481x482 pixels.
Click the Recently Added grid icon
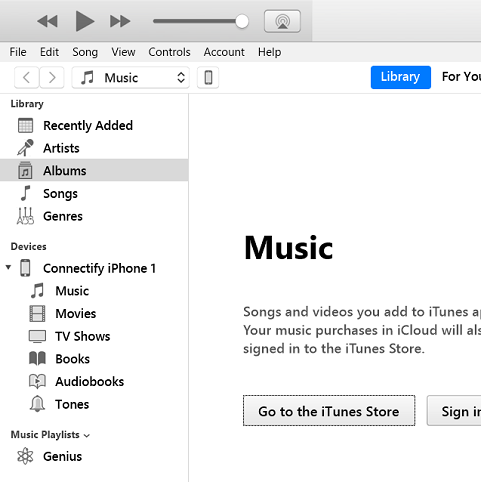(x=25, y=126)
